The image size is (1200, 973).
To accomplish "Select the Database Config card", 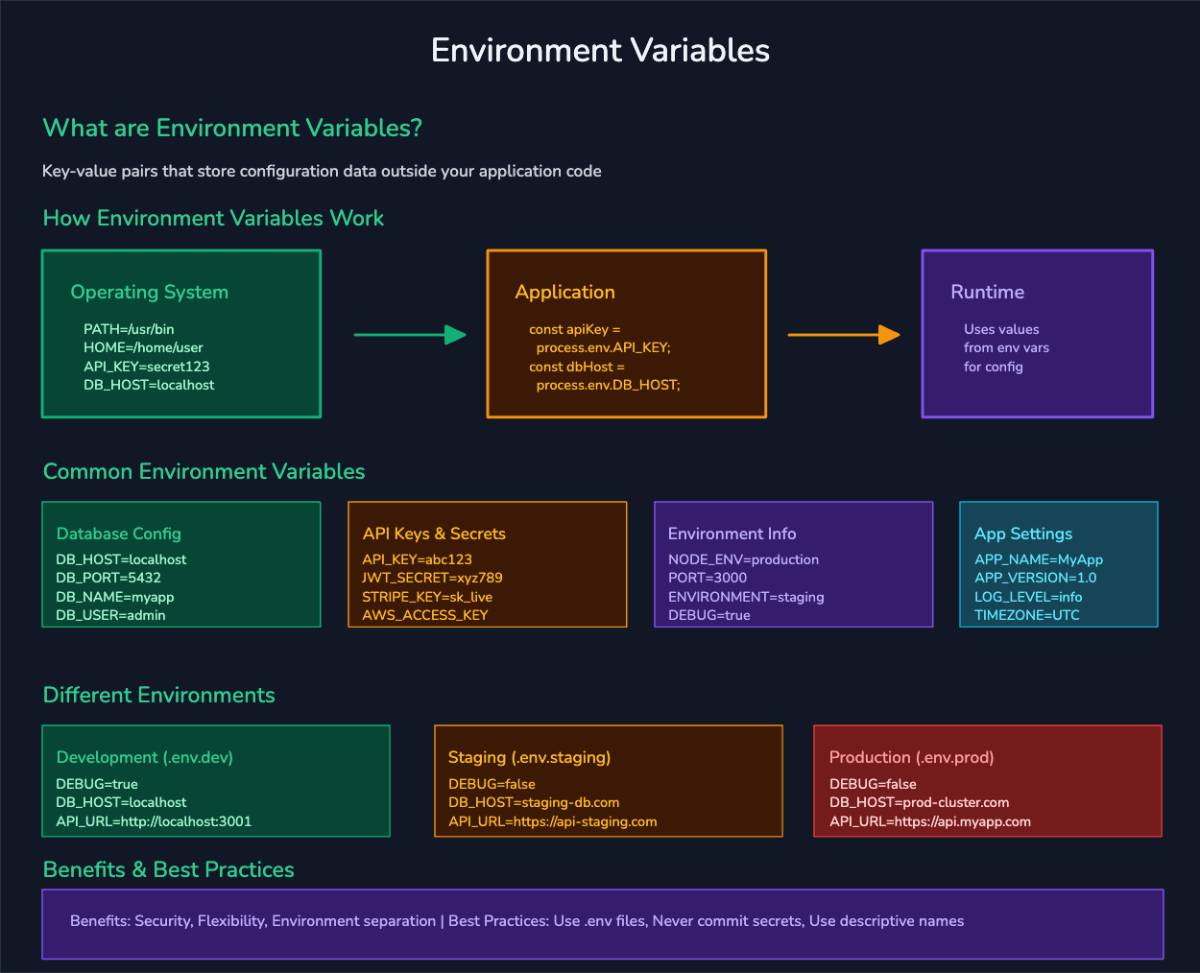I will click(180, 564).
